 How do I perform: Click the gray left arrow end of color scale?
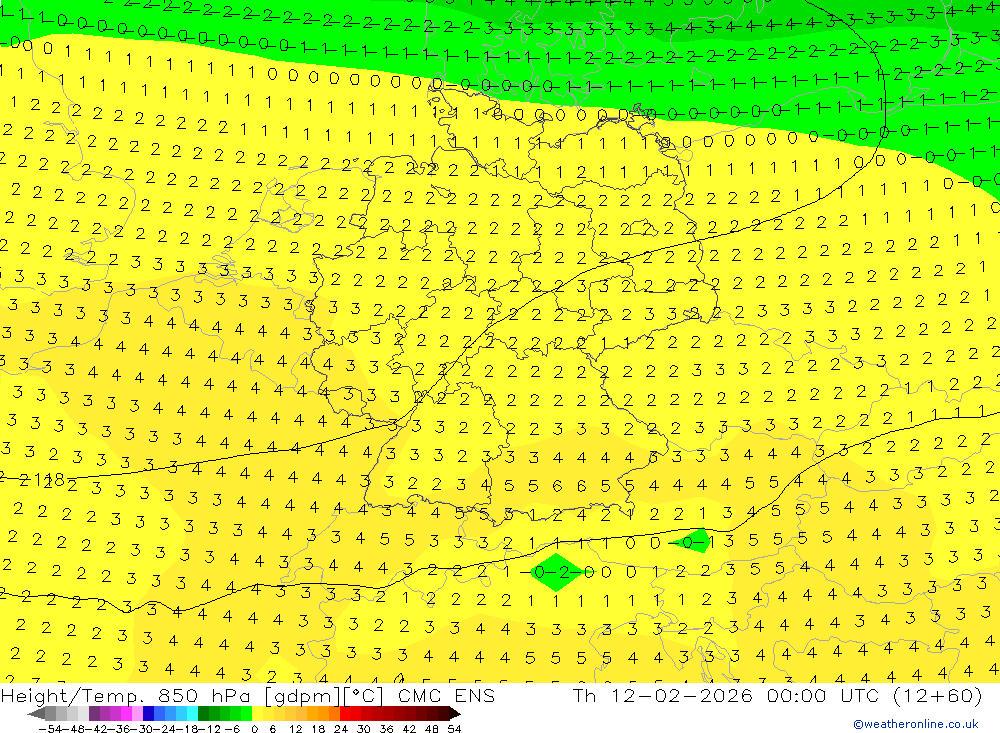point(36,714)
